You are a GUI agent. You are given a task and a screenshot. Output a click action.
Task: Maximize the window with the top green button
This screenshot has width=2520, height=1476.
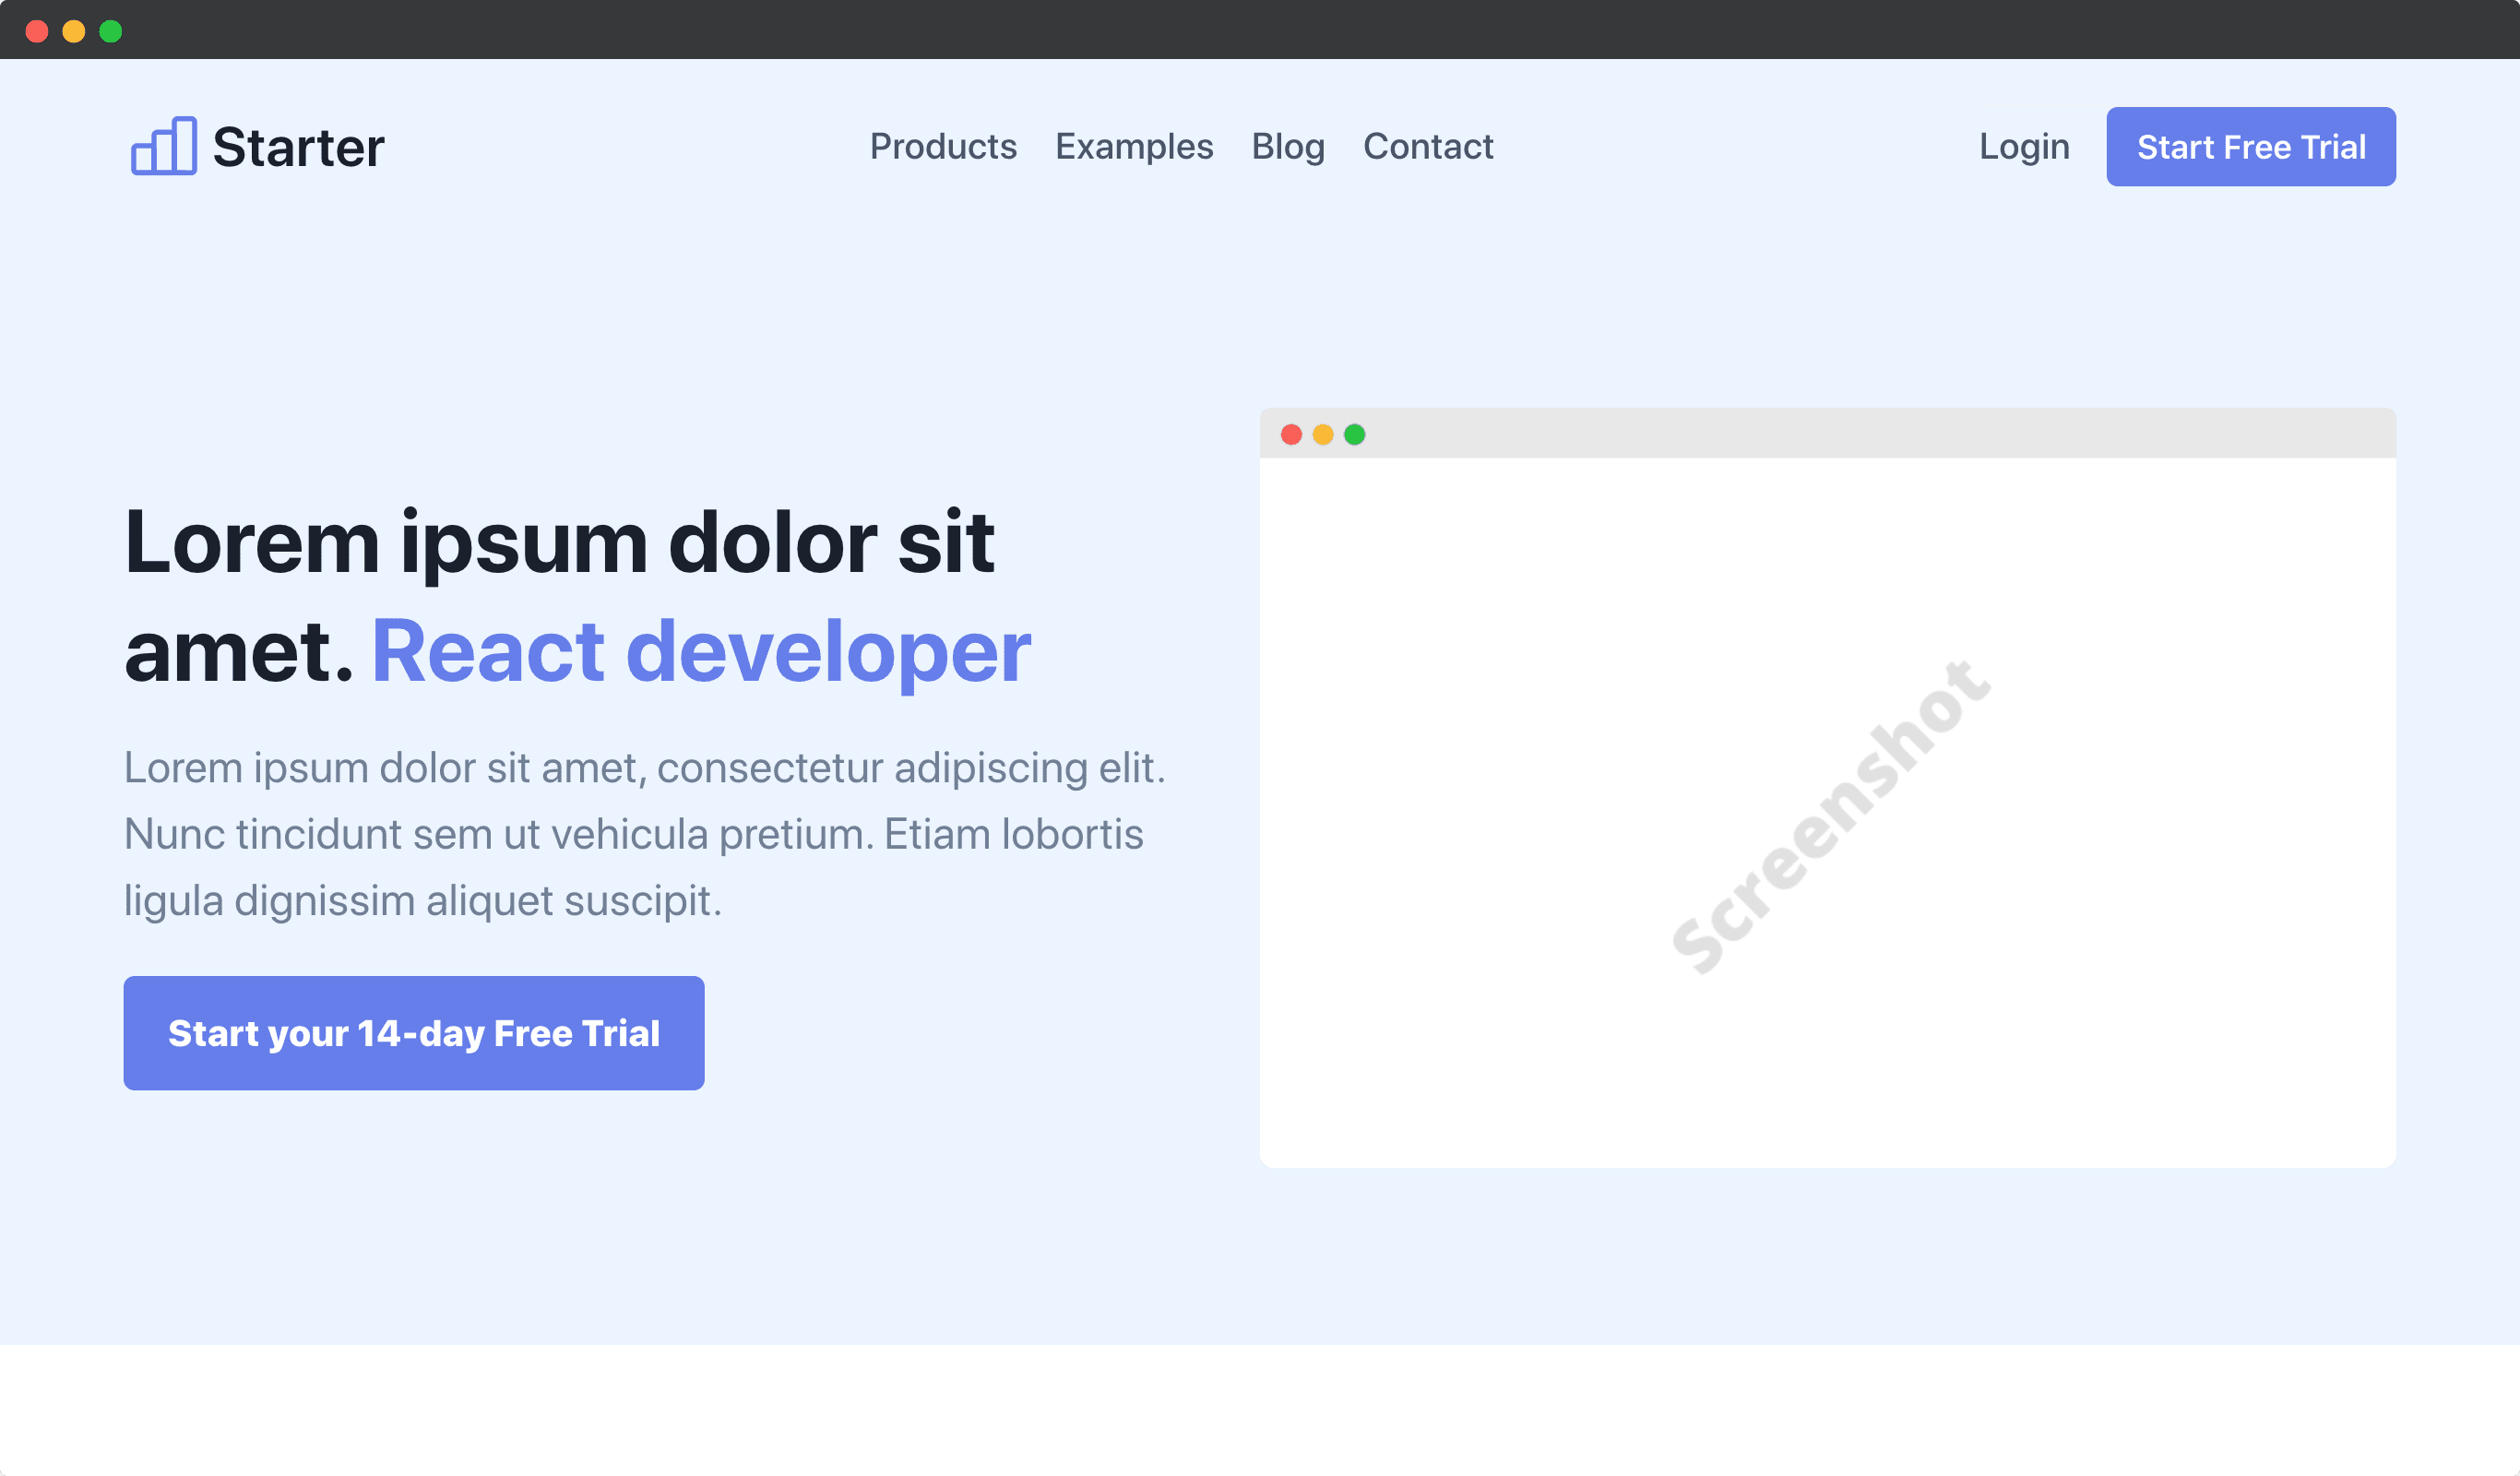111,31
